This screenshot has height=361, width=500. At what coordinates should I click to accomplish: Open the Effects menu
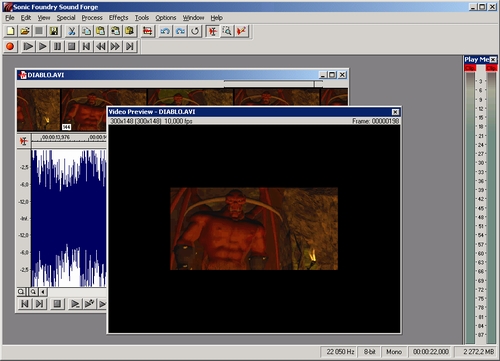pos(118,18)
